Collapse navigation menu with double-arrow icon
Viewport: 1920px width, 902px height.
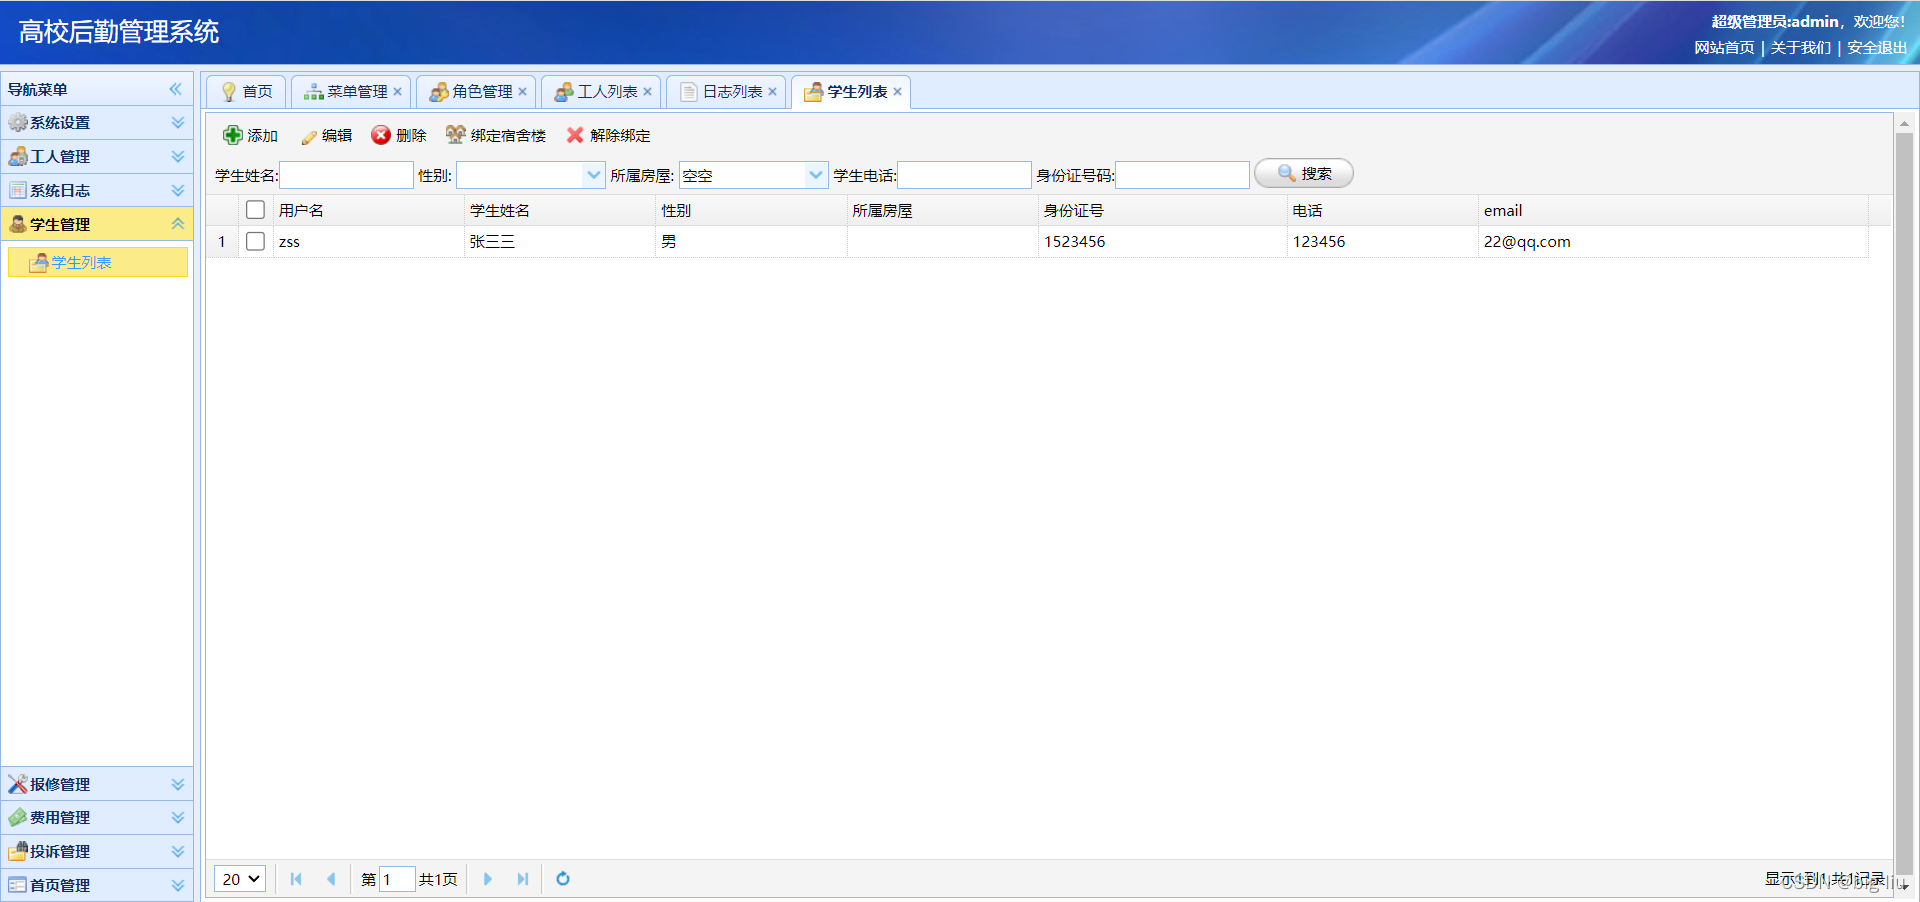(x=176, y=89)
